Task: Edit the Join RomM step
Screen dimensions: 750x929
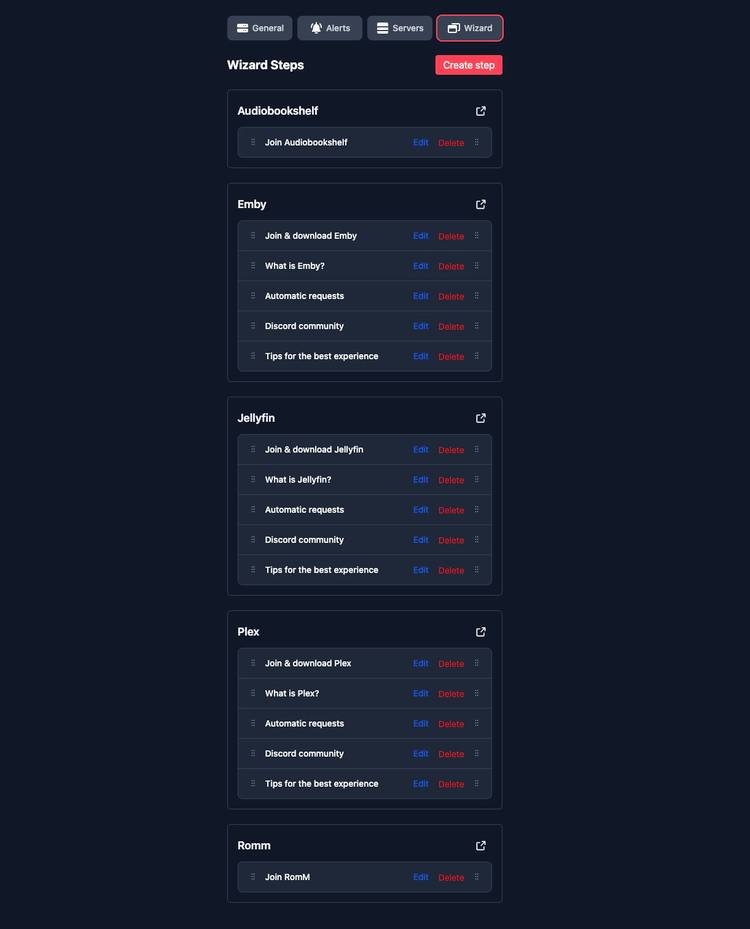Action: [x=420, y=877]
